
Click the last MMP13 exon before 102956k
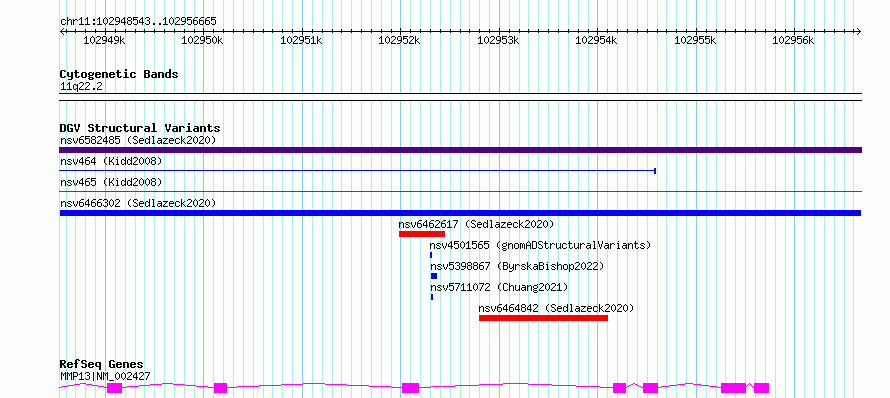tap(762, 388)
